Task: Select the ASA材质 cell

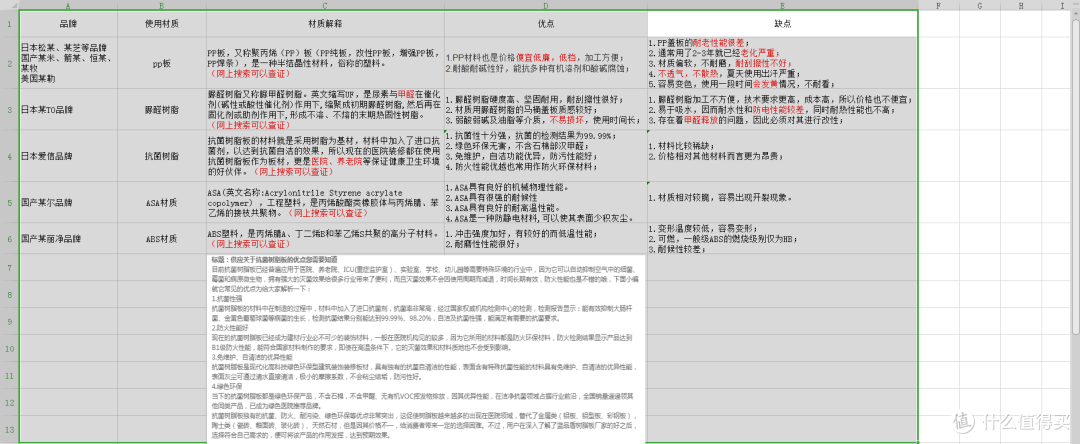Action: [x=162, y=202]
